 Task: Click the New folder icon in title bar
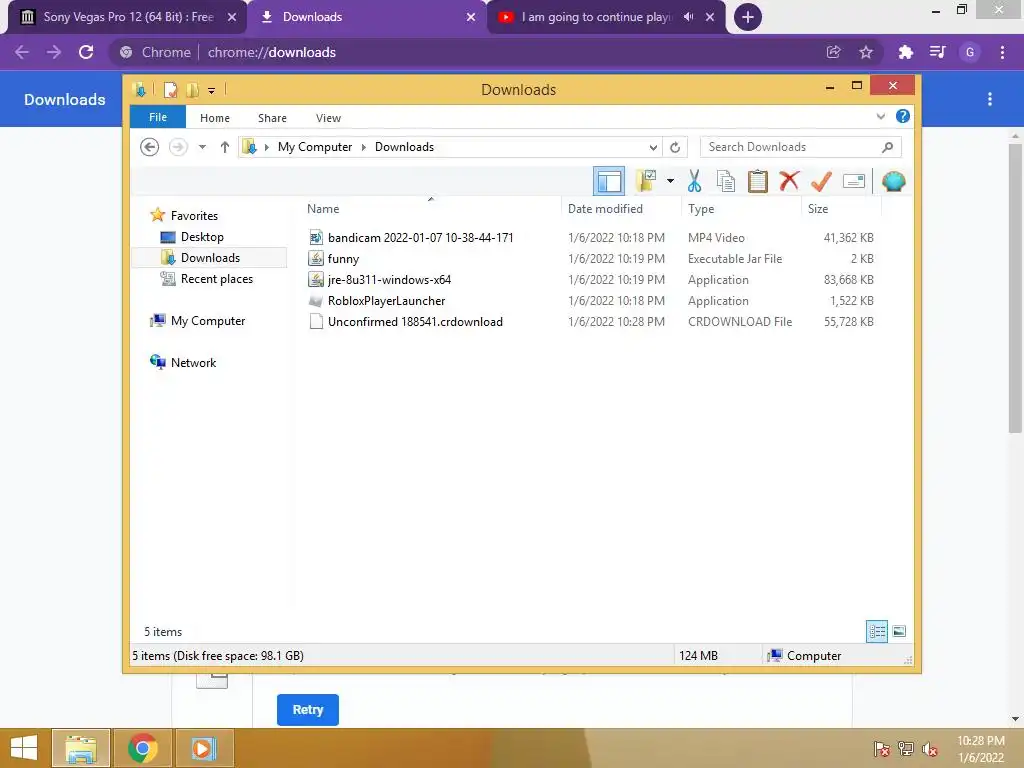click(x=192, y=89)
